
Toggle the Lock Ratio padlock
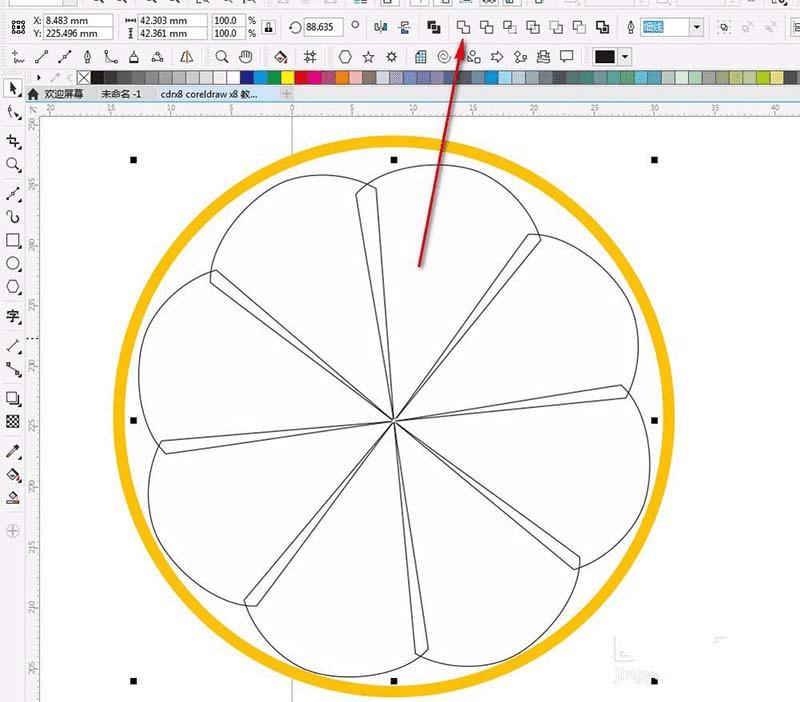pos(268,27)
